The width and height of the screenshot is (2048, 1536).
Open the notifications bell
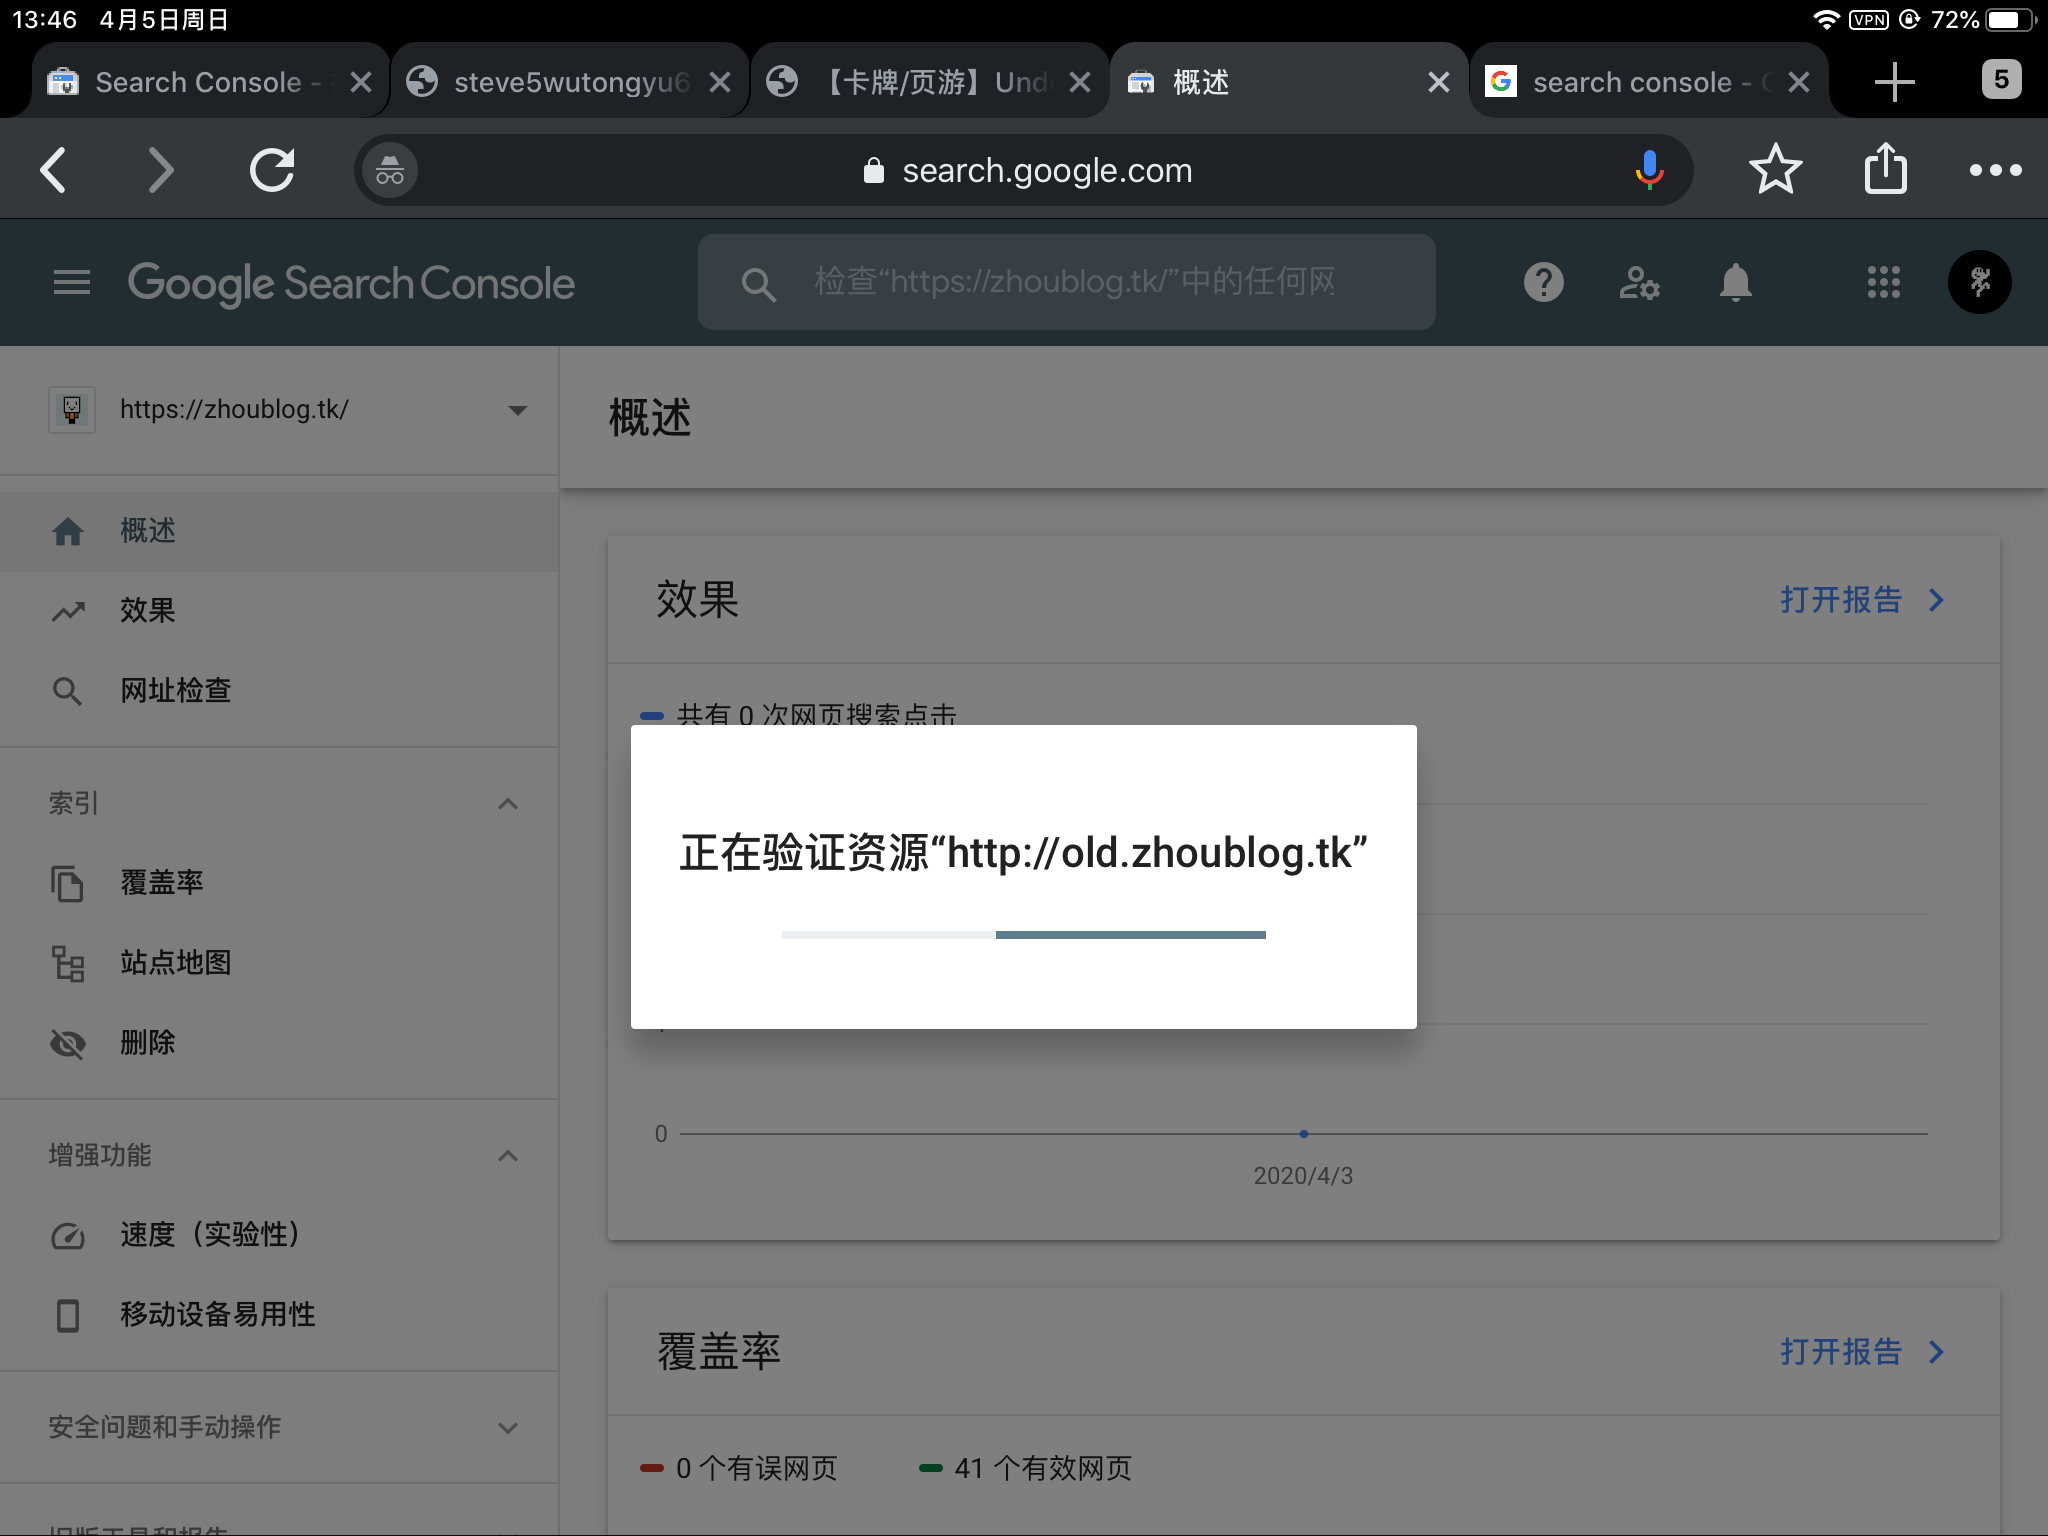click(1735, 283)
